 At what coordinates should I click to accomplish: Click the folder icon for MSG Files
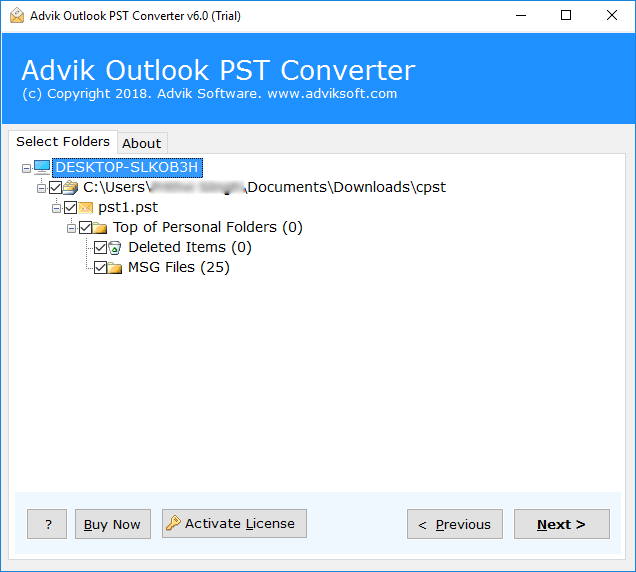(115, 268)
